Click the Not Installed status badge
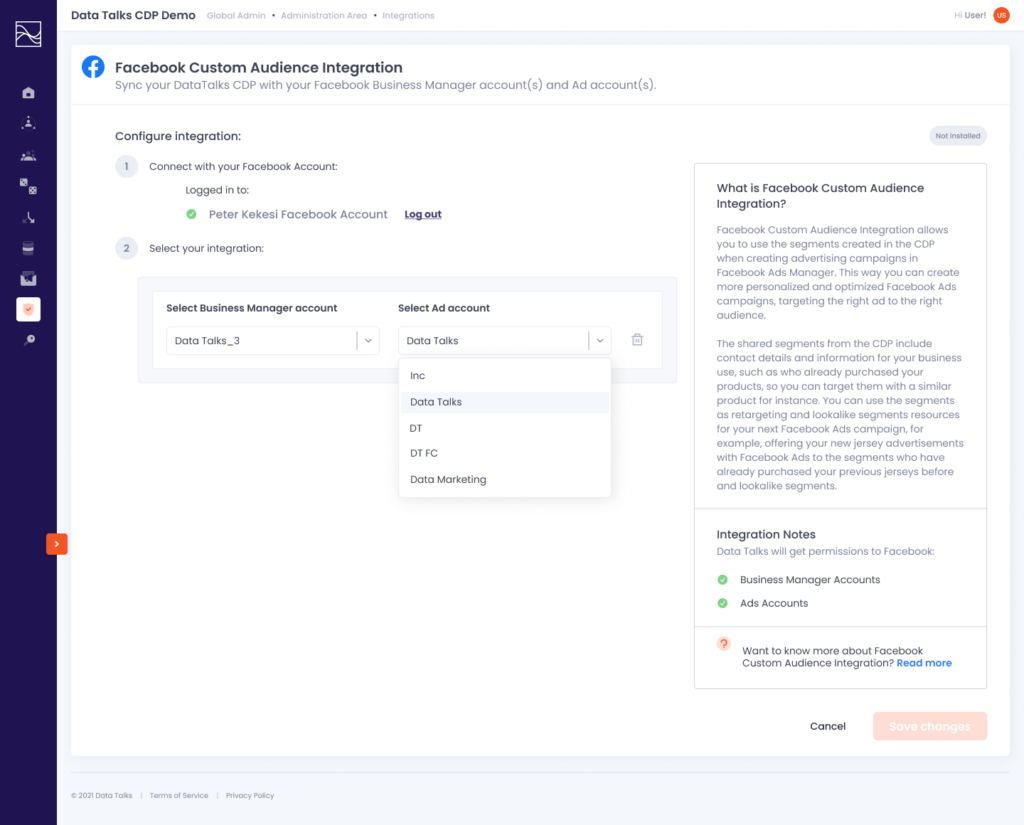1024x825 pixels. click(958, 136)
